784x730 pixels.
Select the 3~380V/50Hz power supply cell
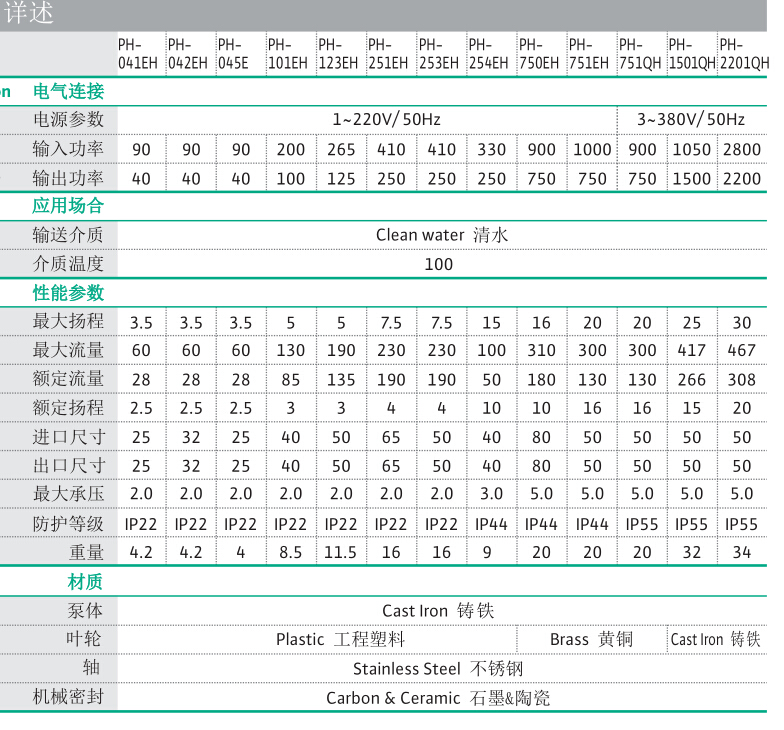click(691, 120)
